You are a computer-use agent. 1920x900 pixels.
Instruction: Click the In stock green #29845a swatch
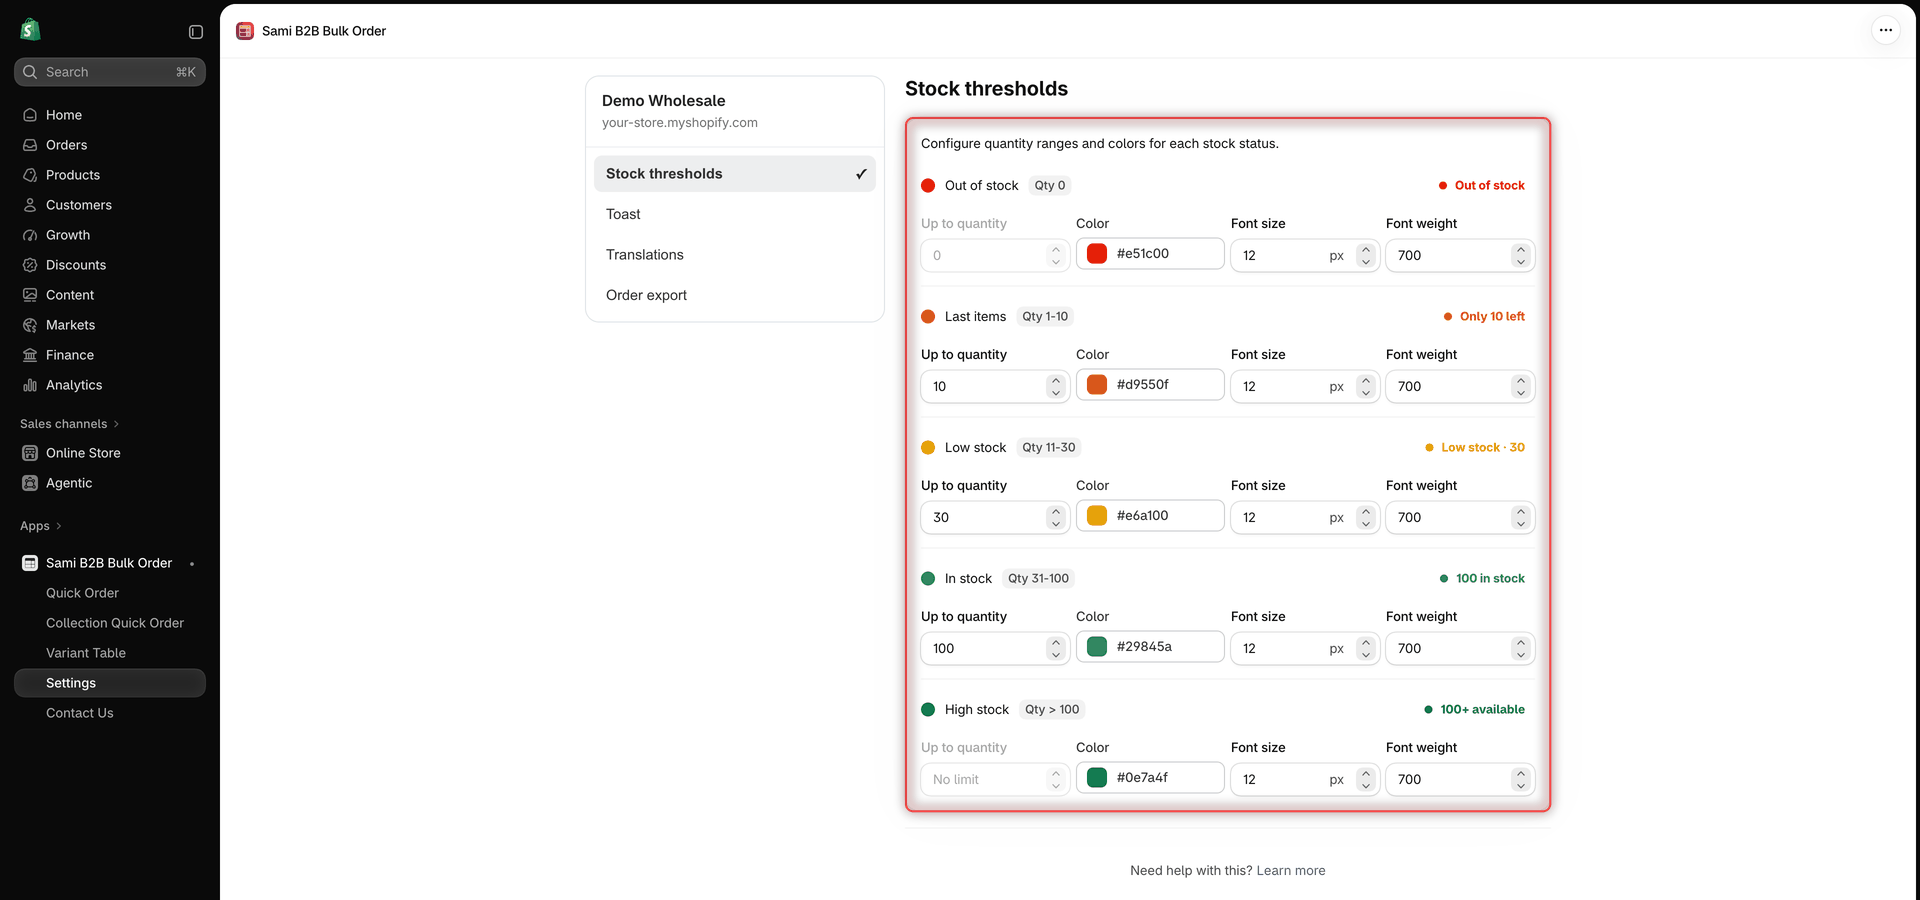[1097, 647]
